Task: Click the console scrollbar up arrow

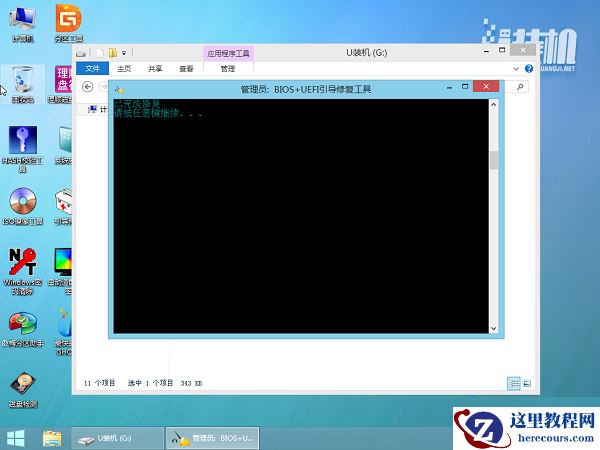Action: click(x=494, y=104)
